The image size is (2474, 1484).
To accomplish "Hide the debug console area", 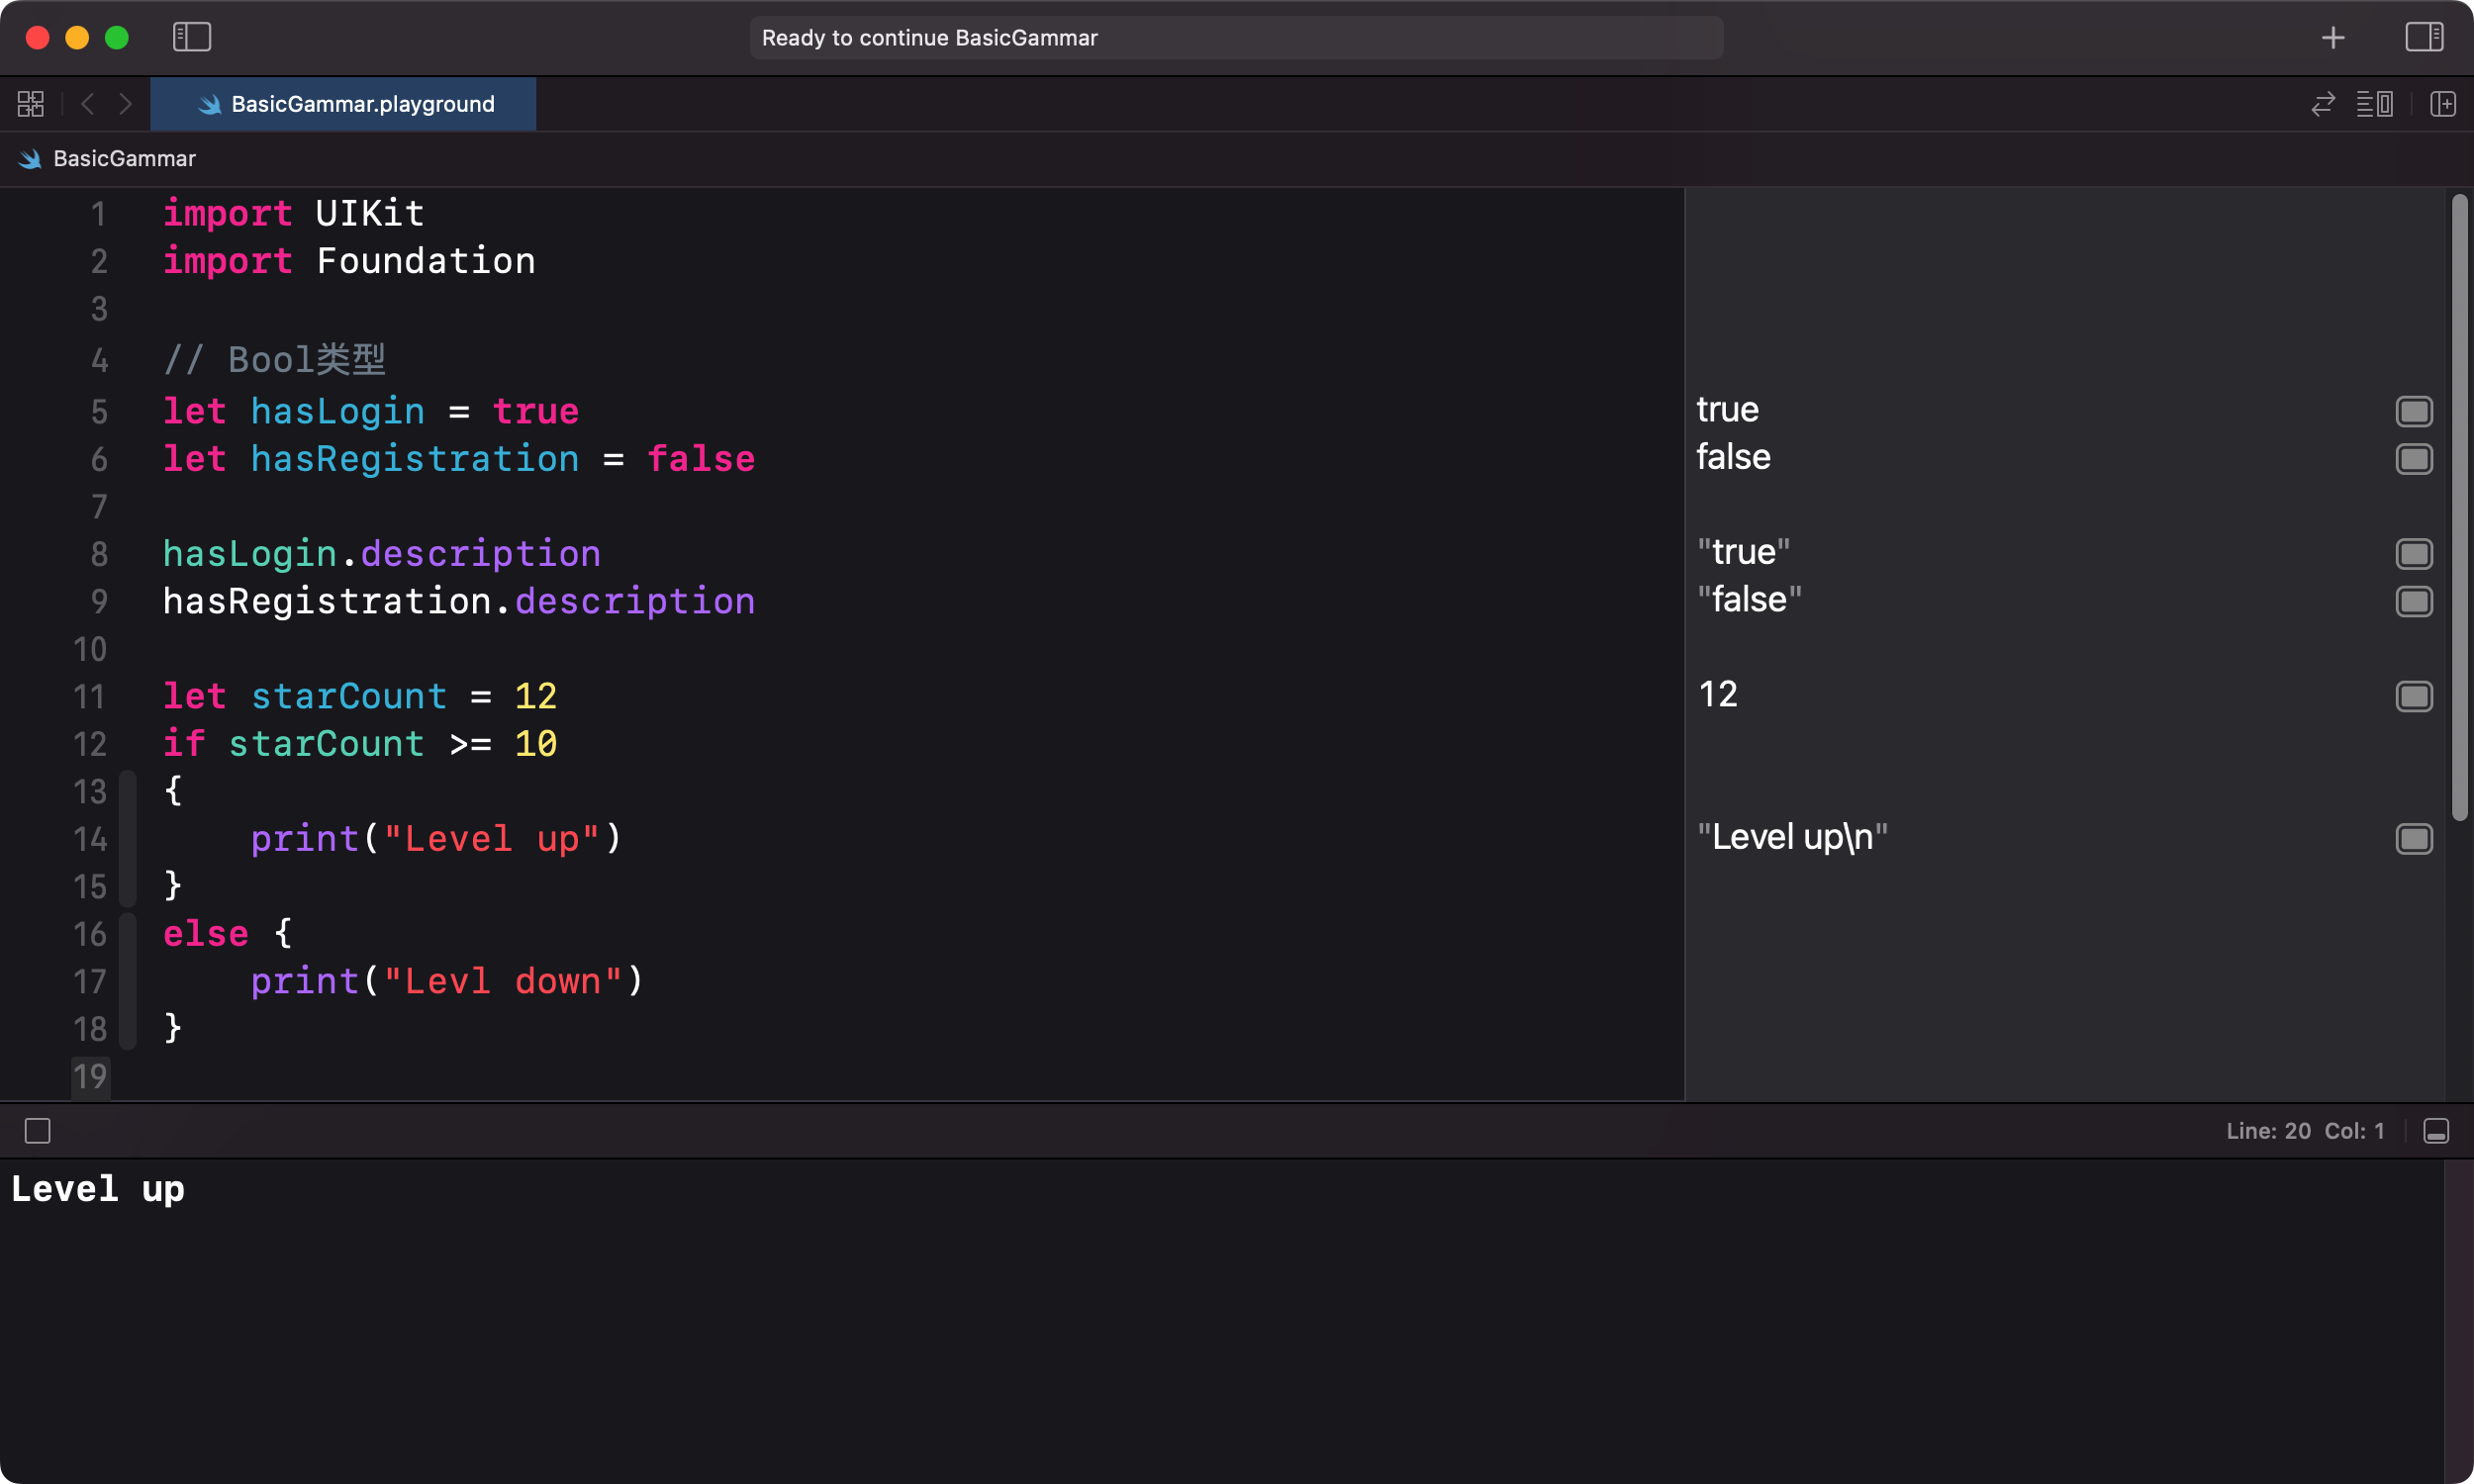I will (2436, 1131).
